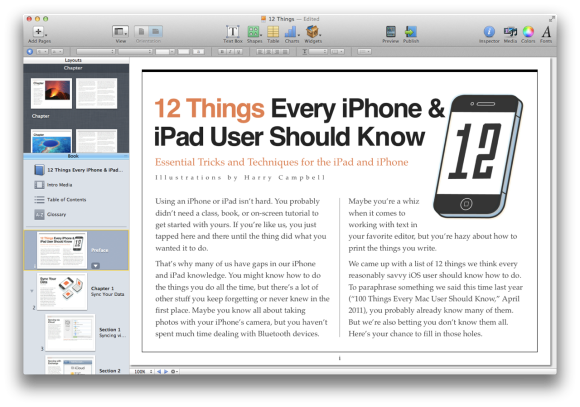Image resolution: width=580 pixels, height=407 pixels.
Task: Open the Glossary in sidebar
Action: click(50, 214)
